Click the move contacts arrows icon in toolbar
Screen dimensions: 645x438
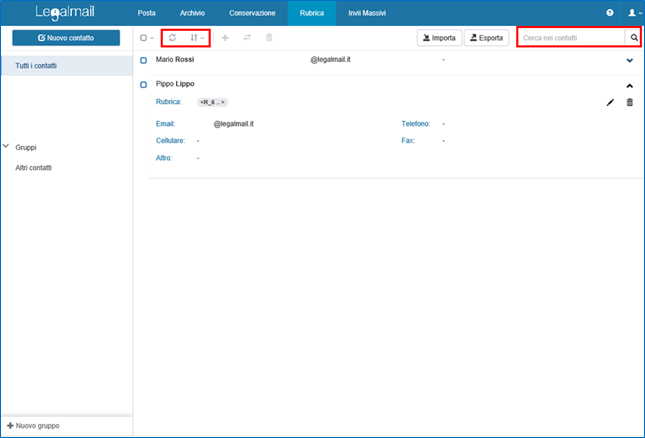247,38
